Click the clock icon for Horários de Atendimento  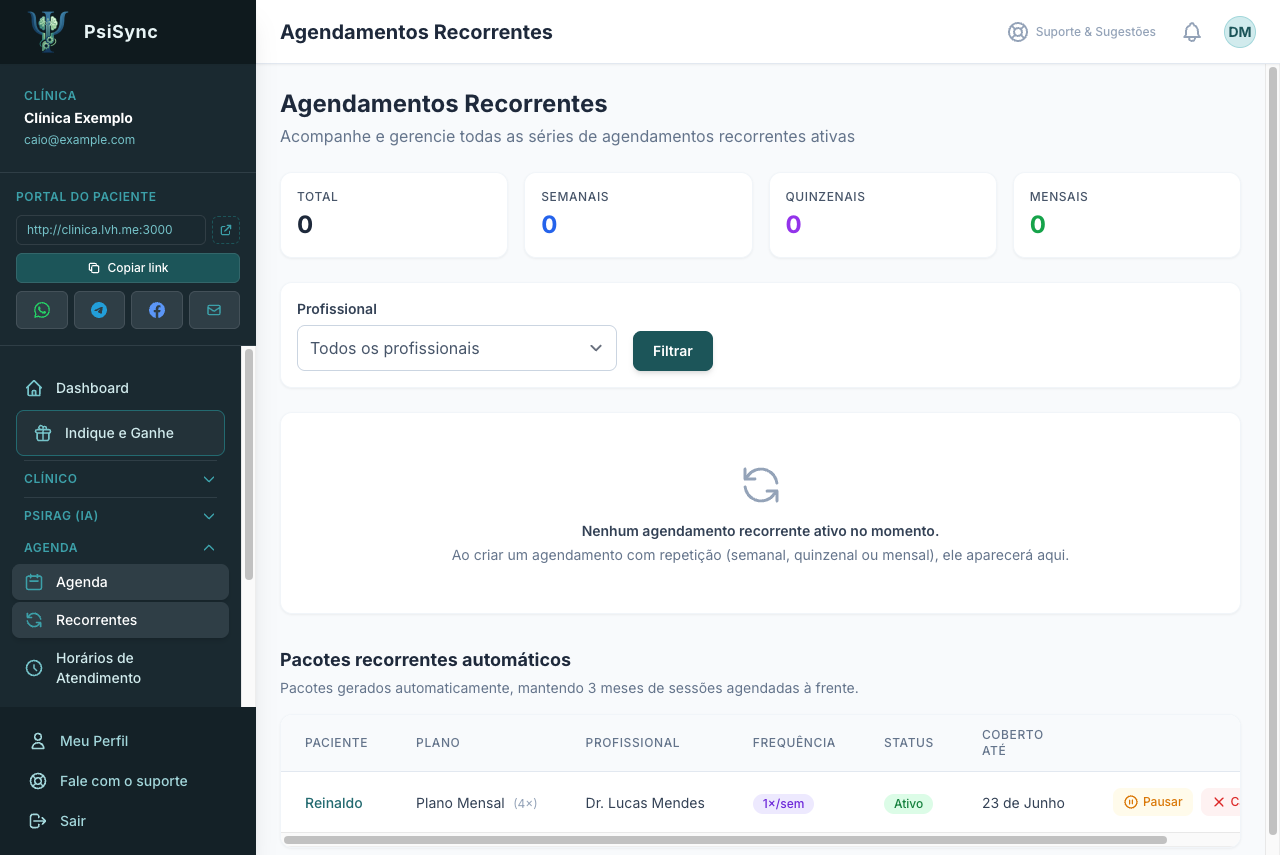[34, 668]
